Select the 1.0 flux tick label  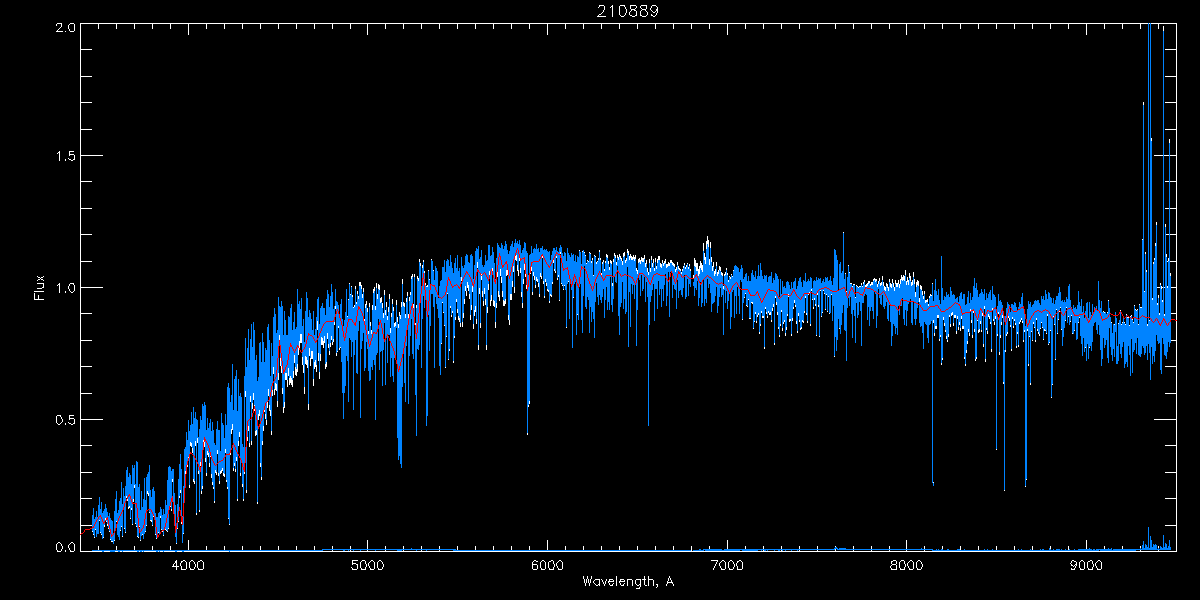click(x=65, y=288)
